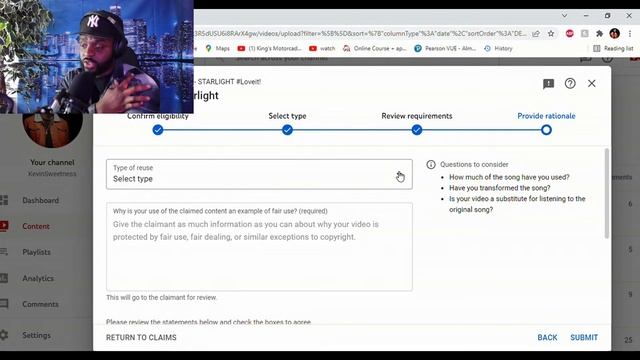The image size is (640, 360).
Task: Click the SUBMIT button
Action: 584,338
